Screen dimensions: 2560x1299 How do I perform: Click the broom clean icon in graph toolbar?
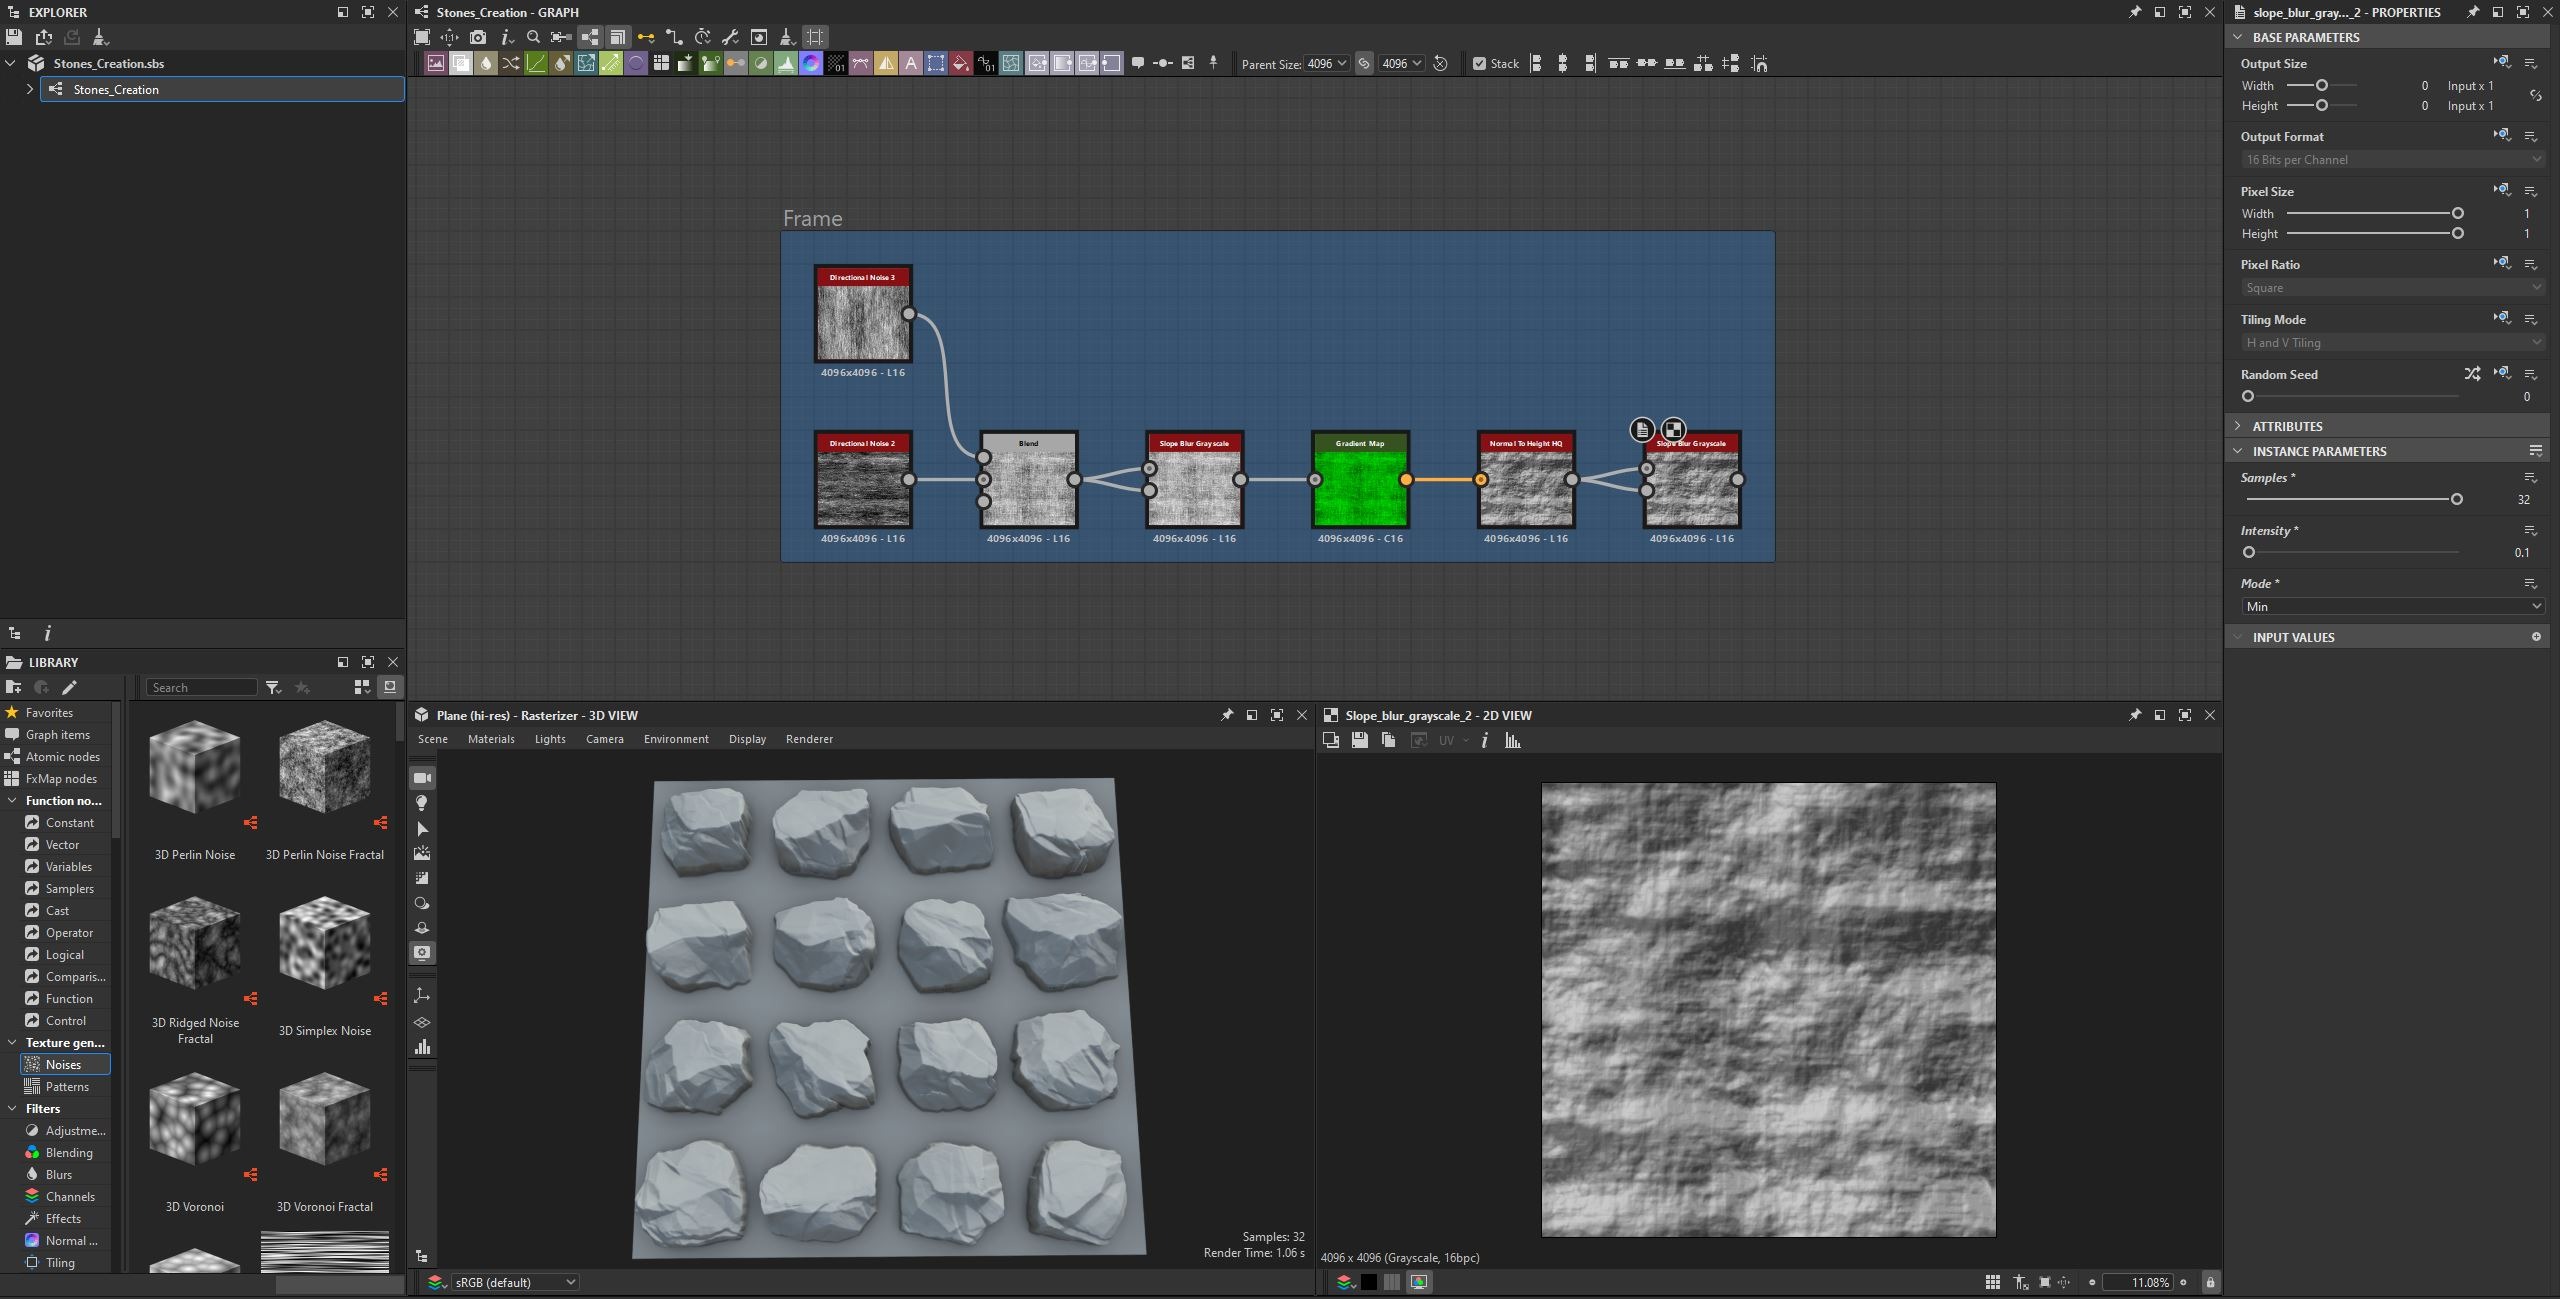click(786, 37)
